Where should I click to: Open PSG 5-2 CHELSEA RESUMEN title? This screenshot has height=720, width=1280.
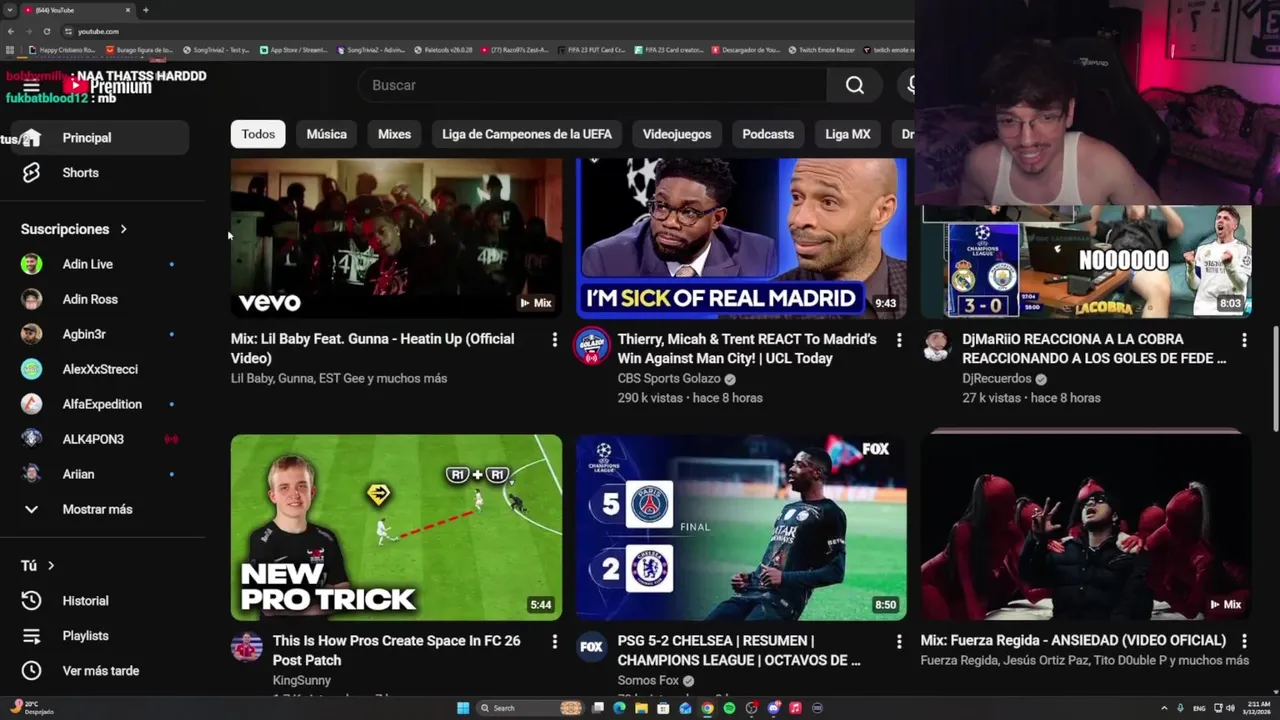pyautogui.click(x=739, y=650)
